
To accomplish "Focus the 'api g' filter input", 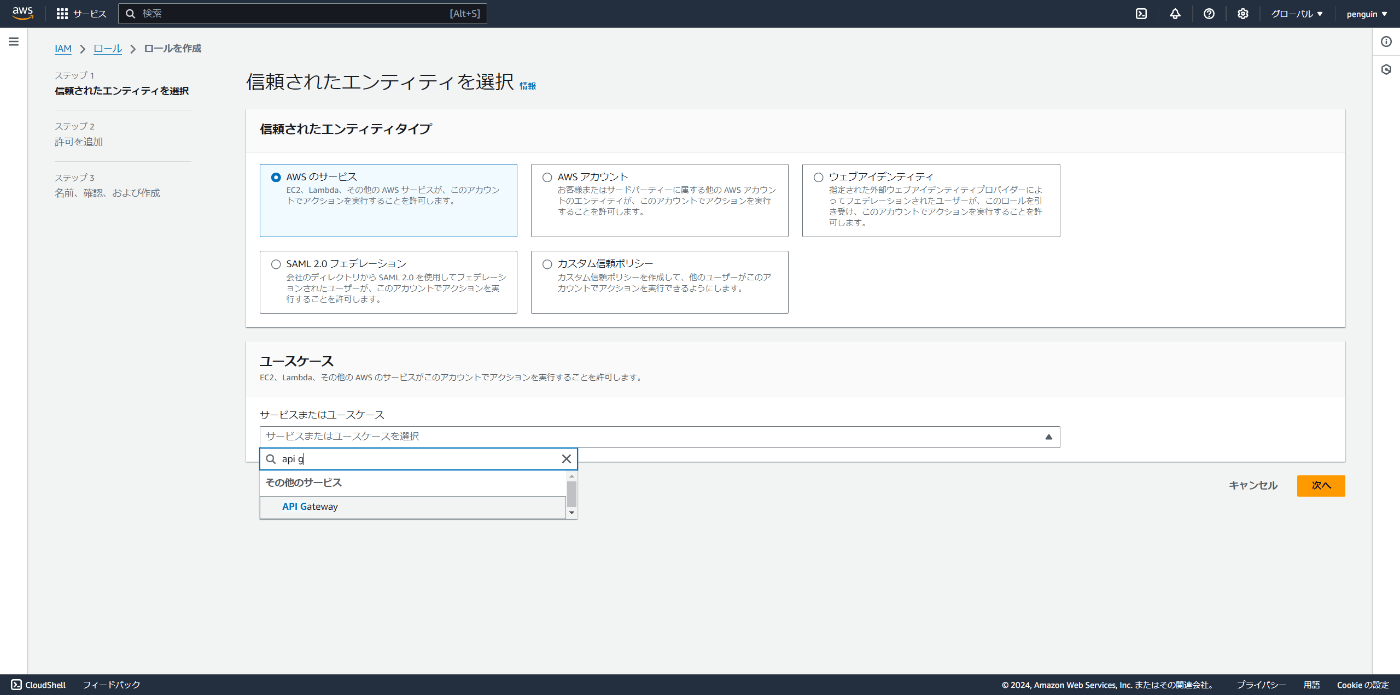I will point(418,459).
